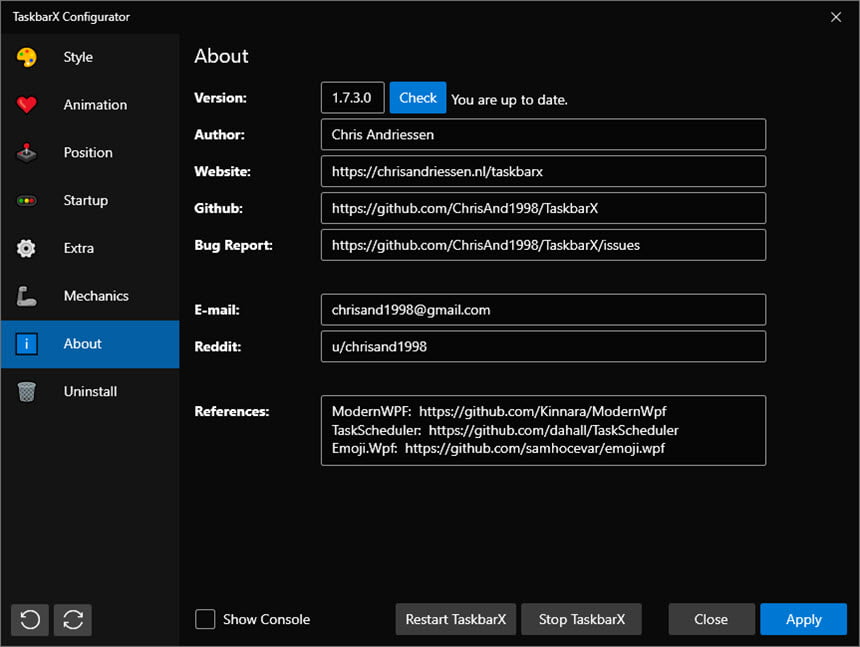Click the ModernWPF reference line
Screen dimensions: 860x647
click(499, 411)
